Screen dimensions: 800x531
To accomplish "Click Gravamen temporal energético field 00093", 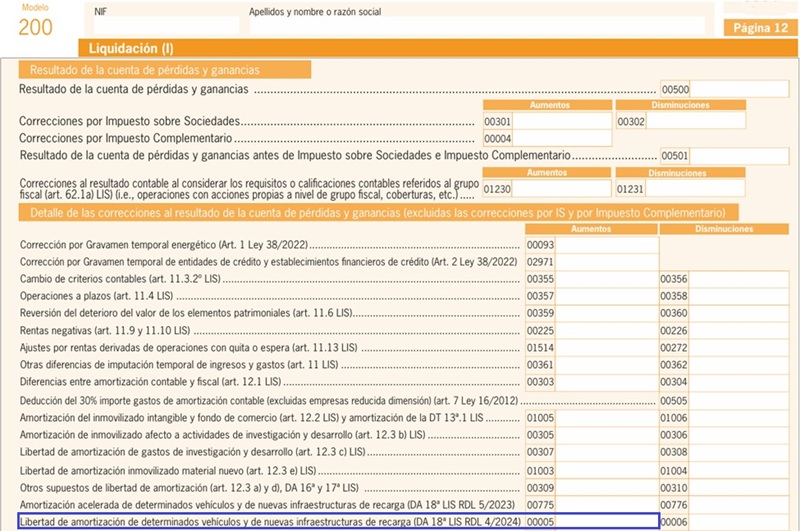I will click(x=607, y=245).
